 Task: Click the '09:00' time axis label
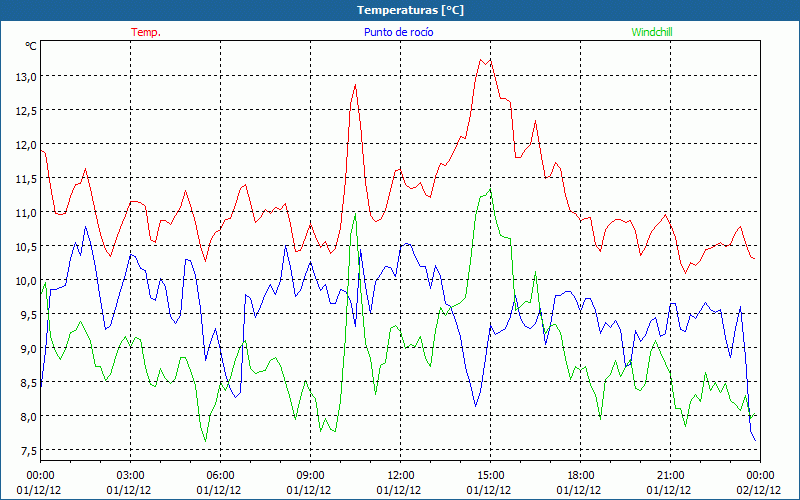coord(310,475)
